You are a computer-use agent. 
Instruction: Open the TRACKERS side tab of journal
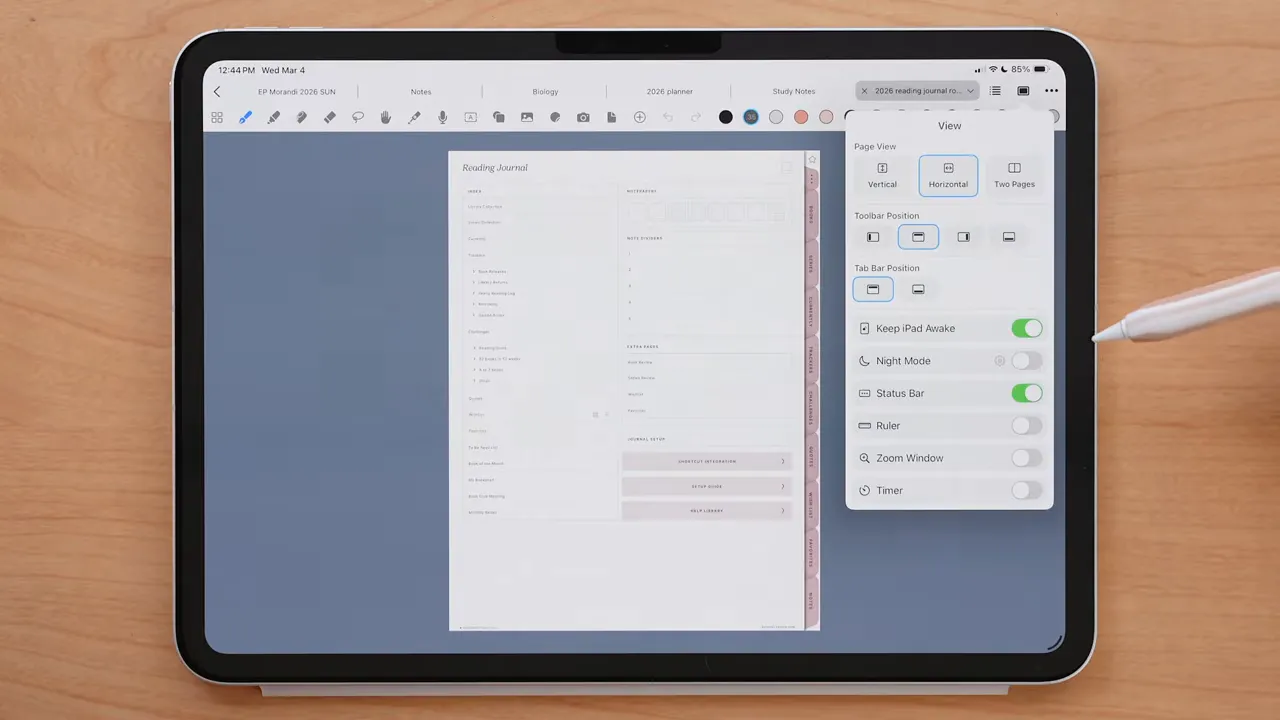pos(812,359)
